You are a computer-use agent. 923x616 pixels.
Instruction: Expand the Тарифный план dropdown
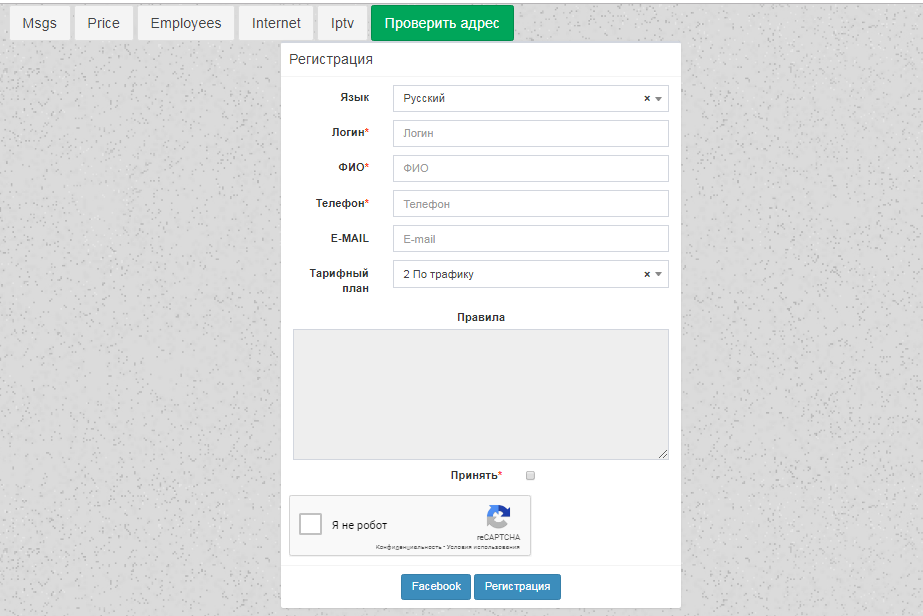(x=520, y=274)
